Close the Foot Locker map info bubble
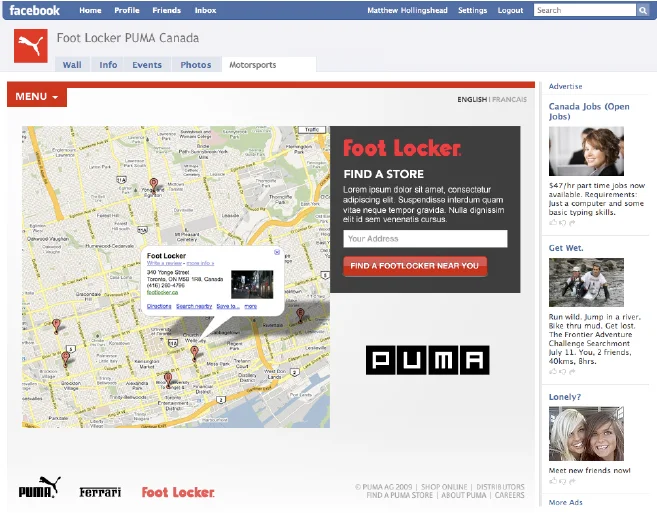 [x=277, y=252]
